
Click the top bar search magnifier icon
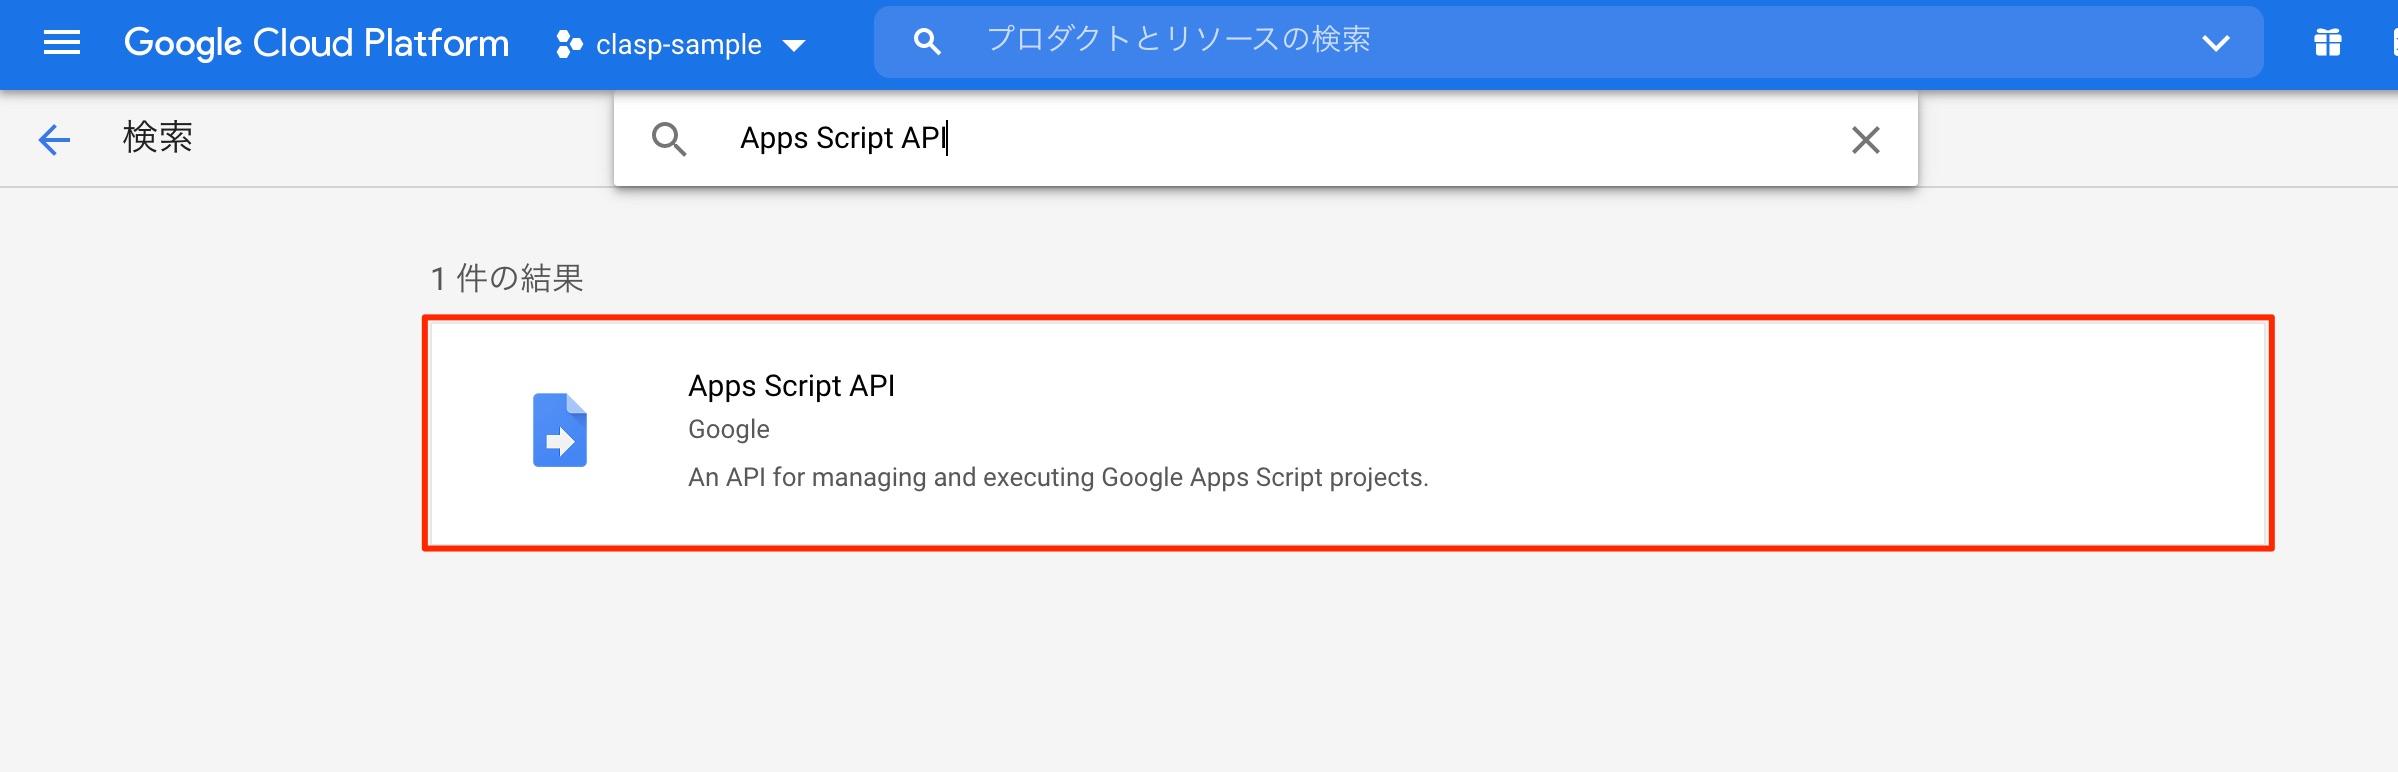point(927,42)
